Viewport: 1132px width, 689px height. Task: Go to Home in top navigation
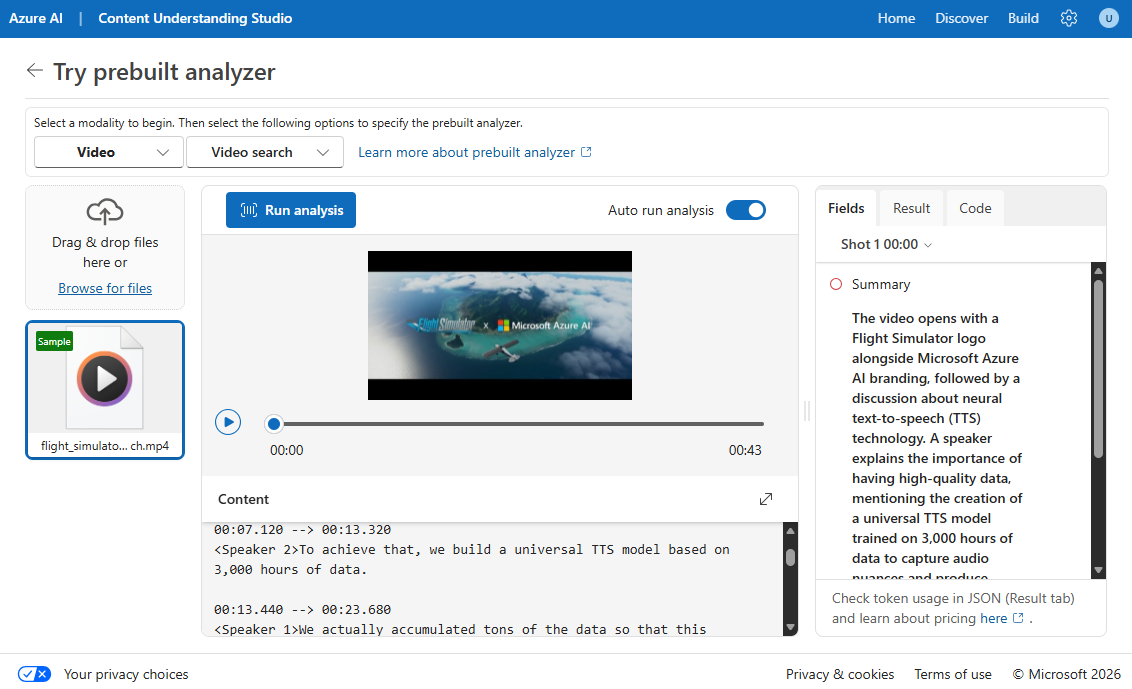(896, 18)
